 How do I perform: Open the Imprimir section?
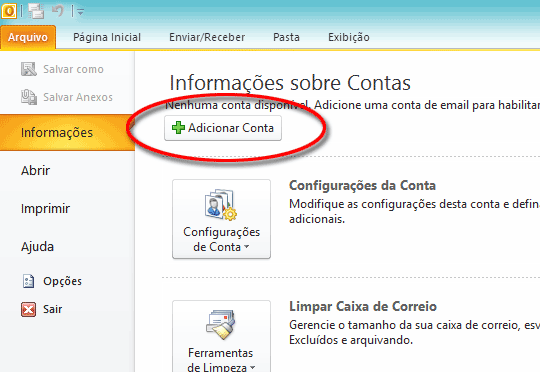(x=45, y=209)
